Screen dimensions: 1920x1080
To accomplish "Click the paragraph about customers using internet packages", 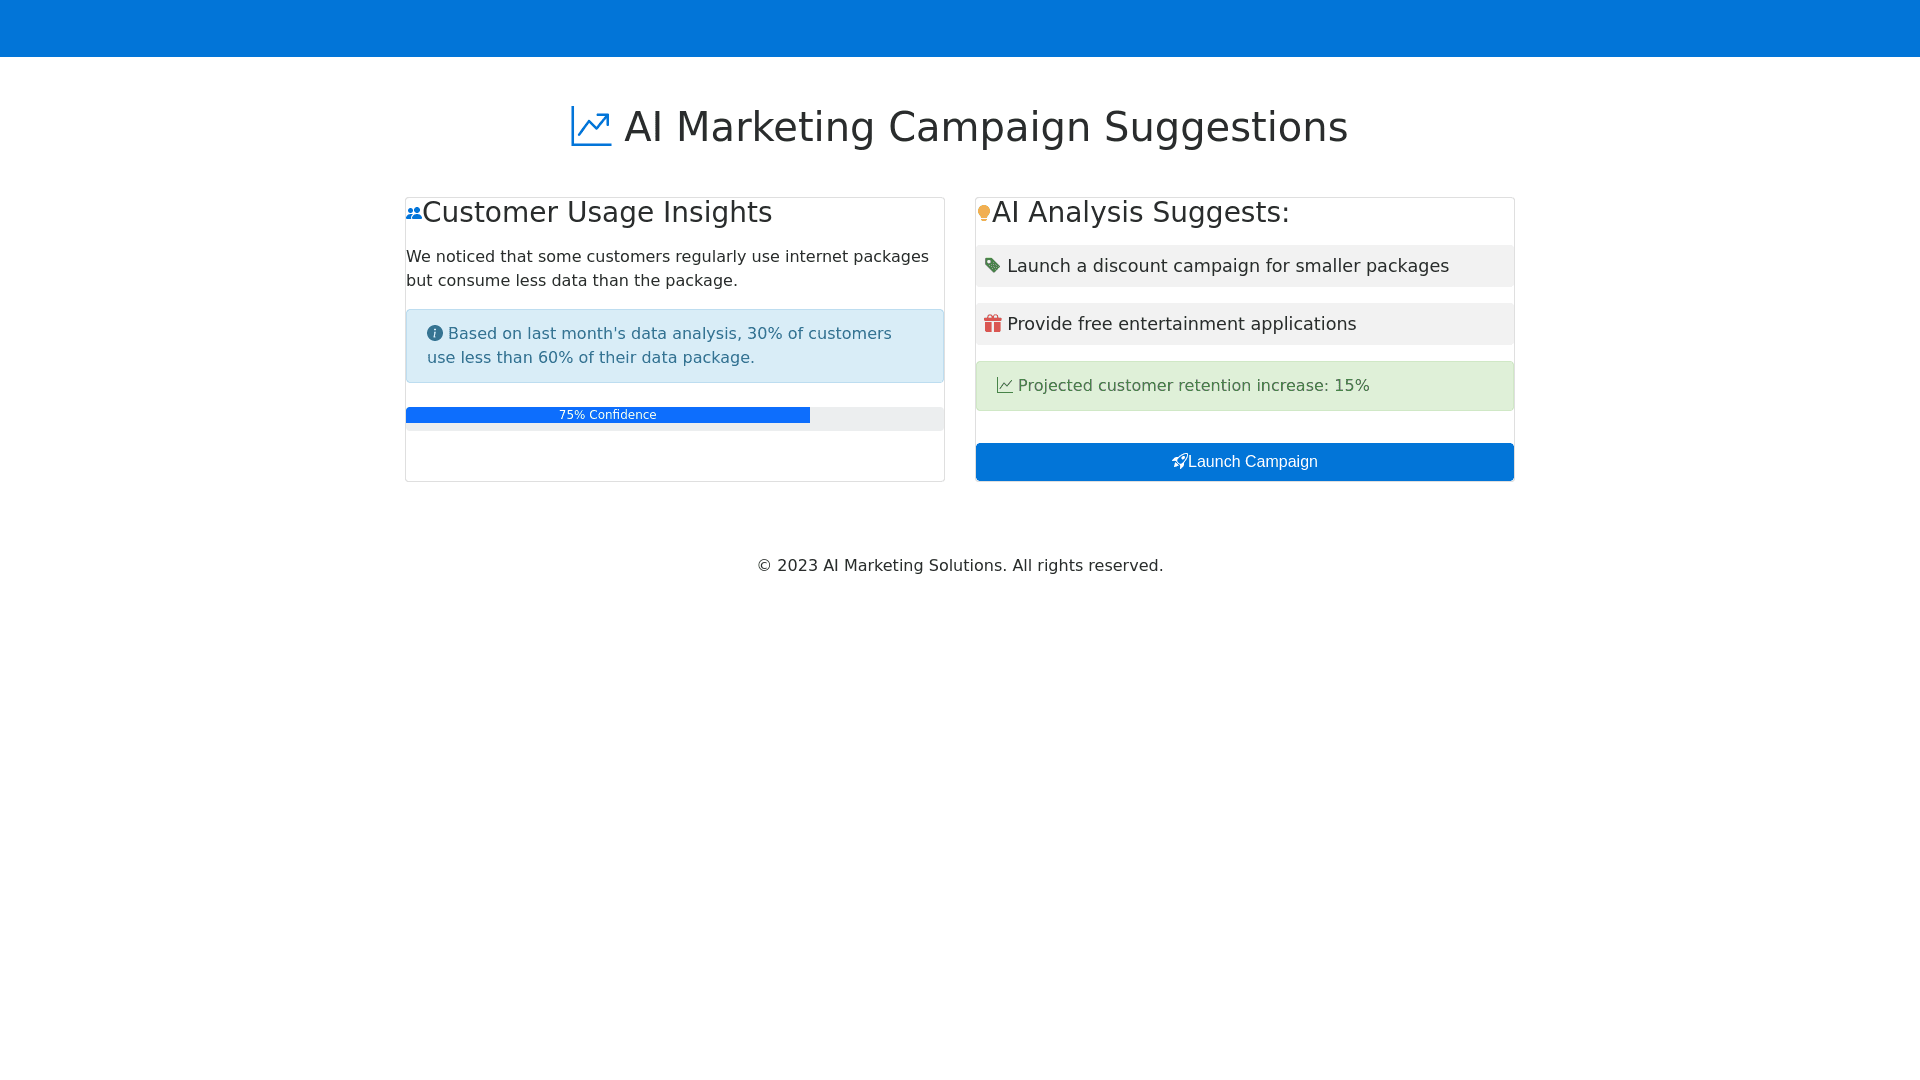I will 667,269.
